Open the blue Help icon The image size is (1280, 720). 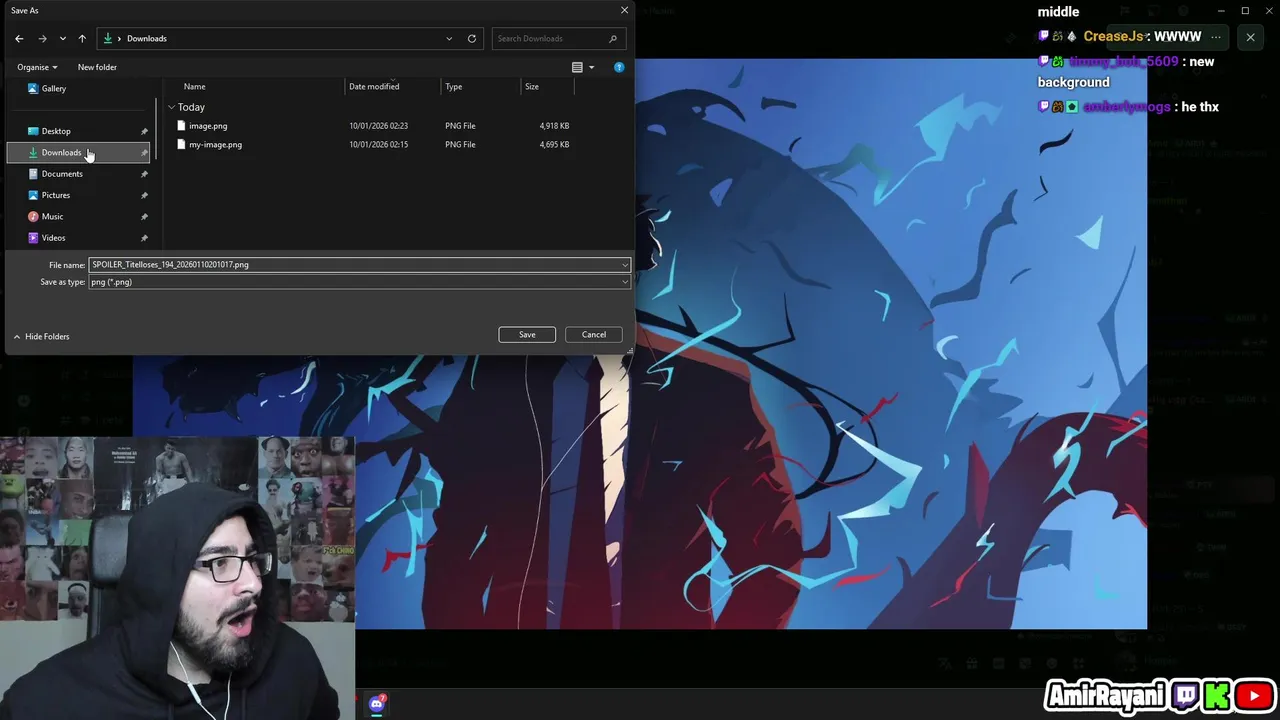[619, 67]
